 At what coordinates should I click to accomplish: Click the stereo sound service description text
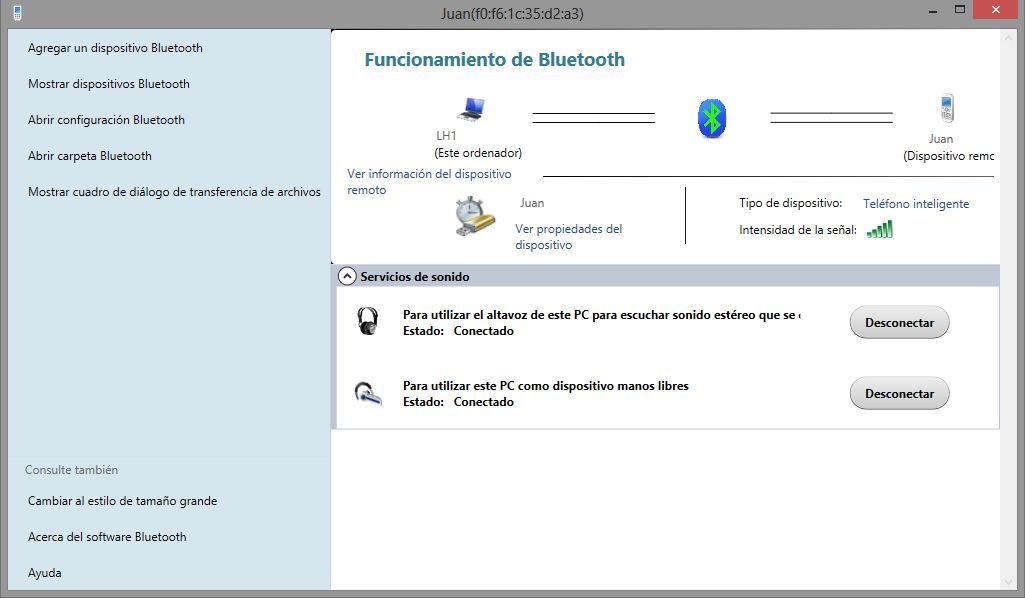[x=601, y=314]
